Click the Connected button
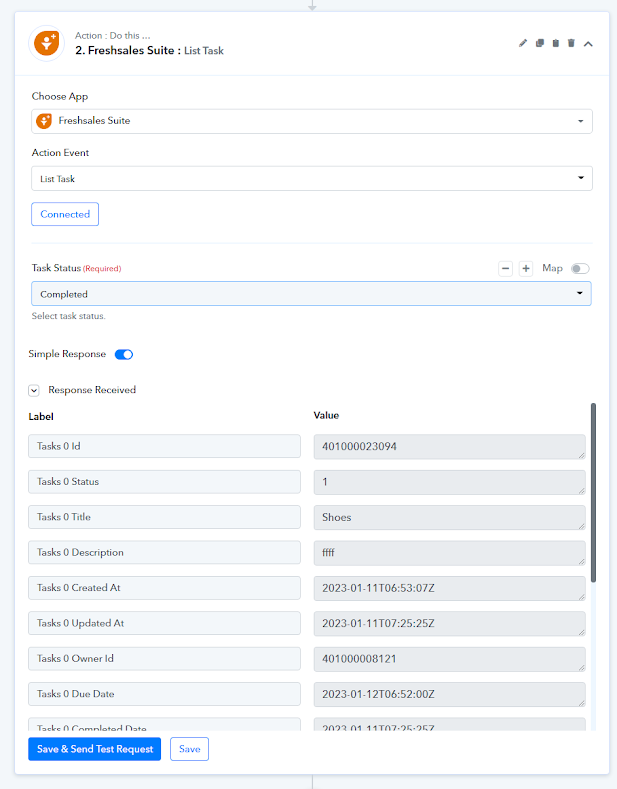This screenshot has height=789, width=617. point(65,214)
